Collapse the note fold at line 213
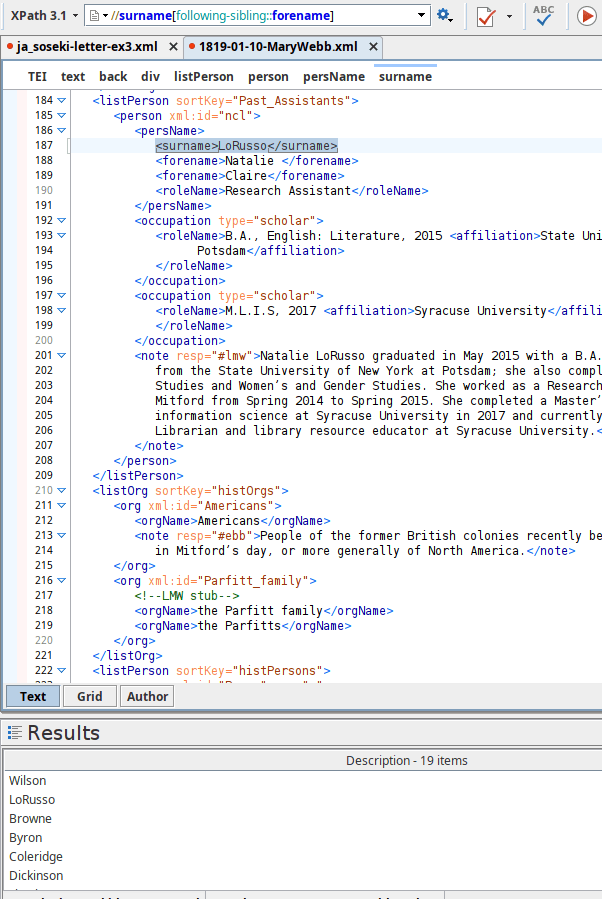 point(61,535)
